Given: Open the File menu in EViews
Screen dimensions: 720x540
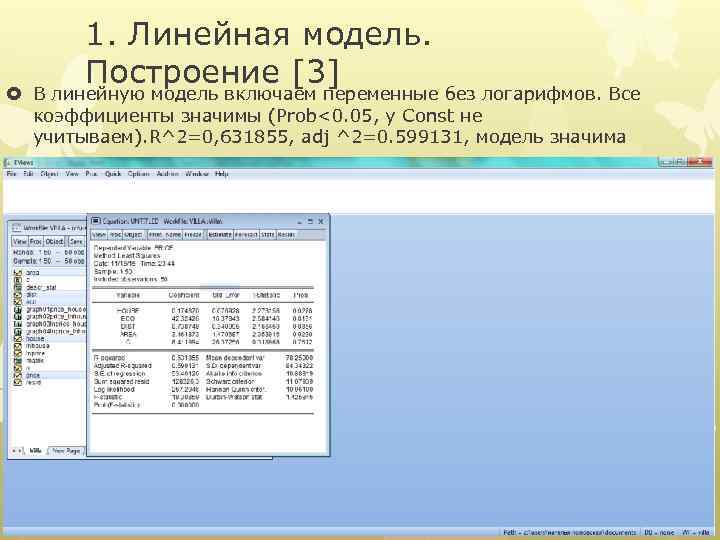Looking at the screenshot, I should (x=11, y=174).
